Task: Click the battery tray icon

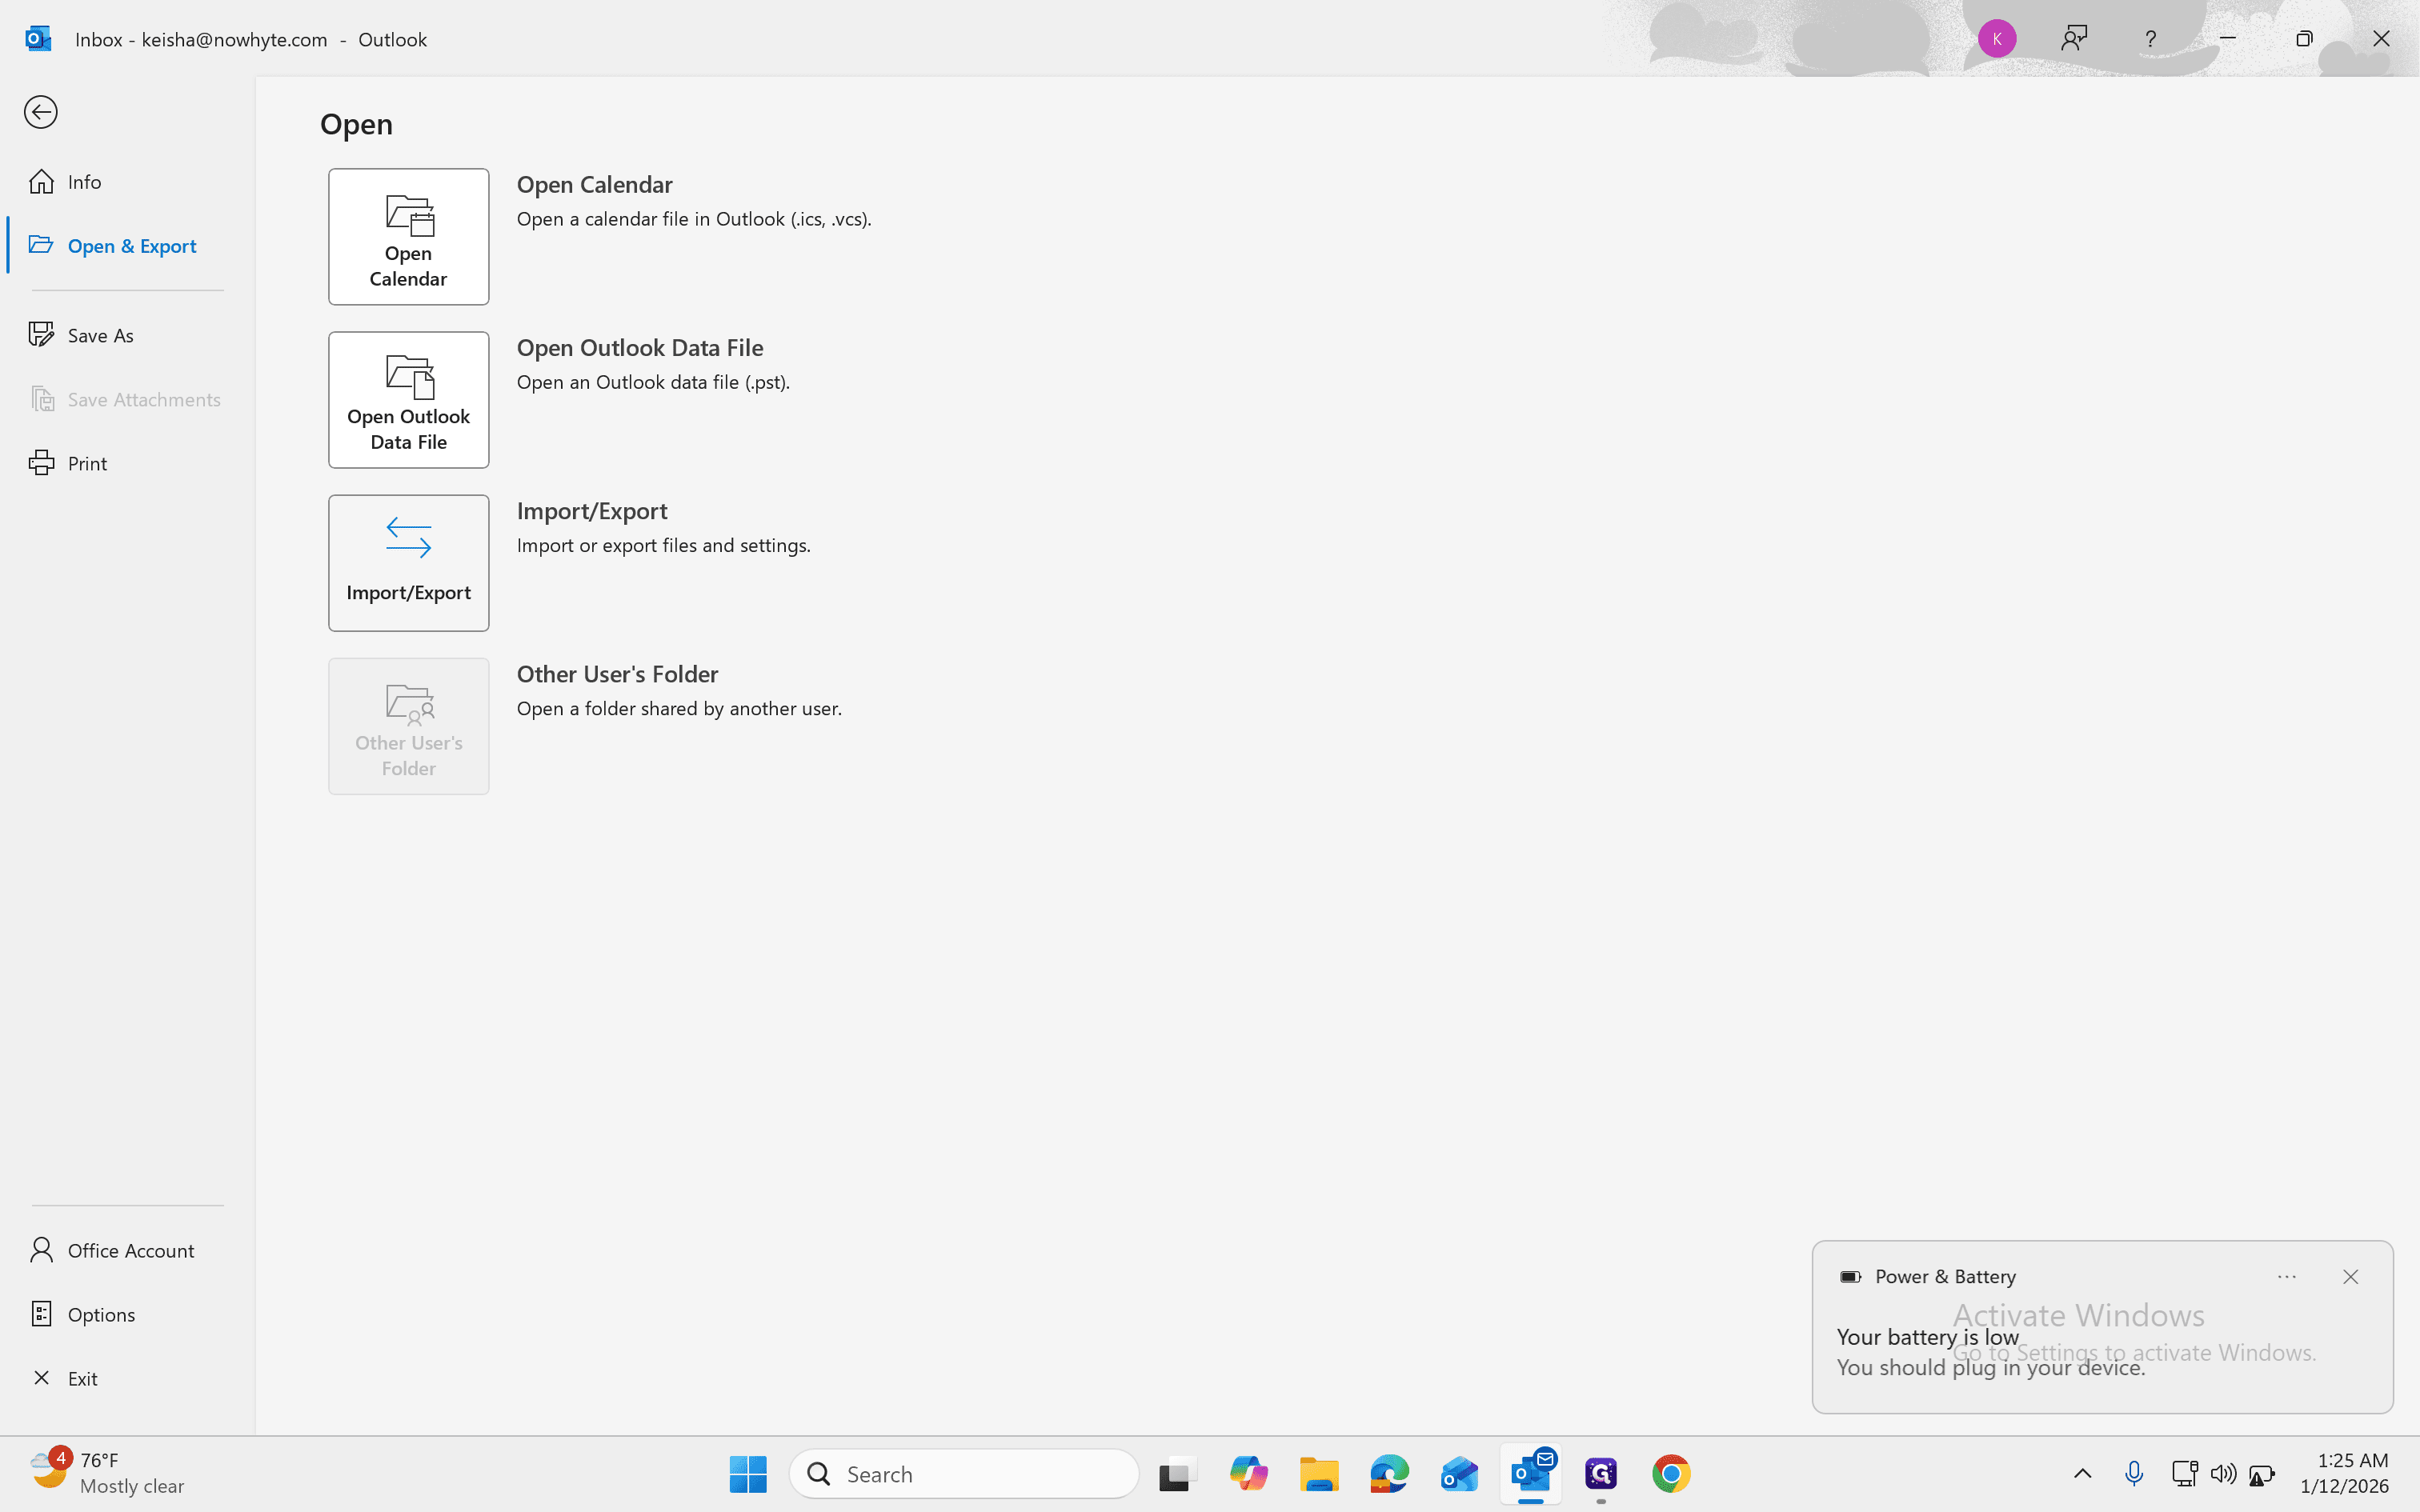Action: point(2262,1474)
